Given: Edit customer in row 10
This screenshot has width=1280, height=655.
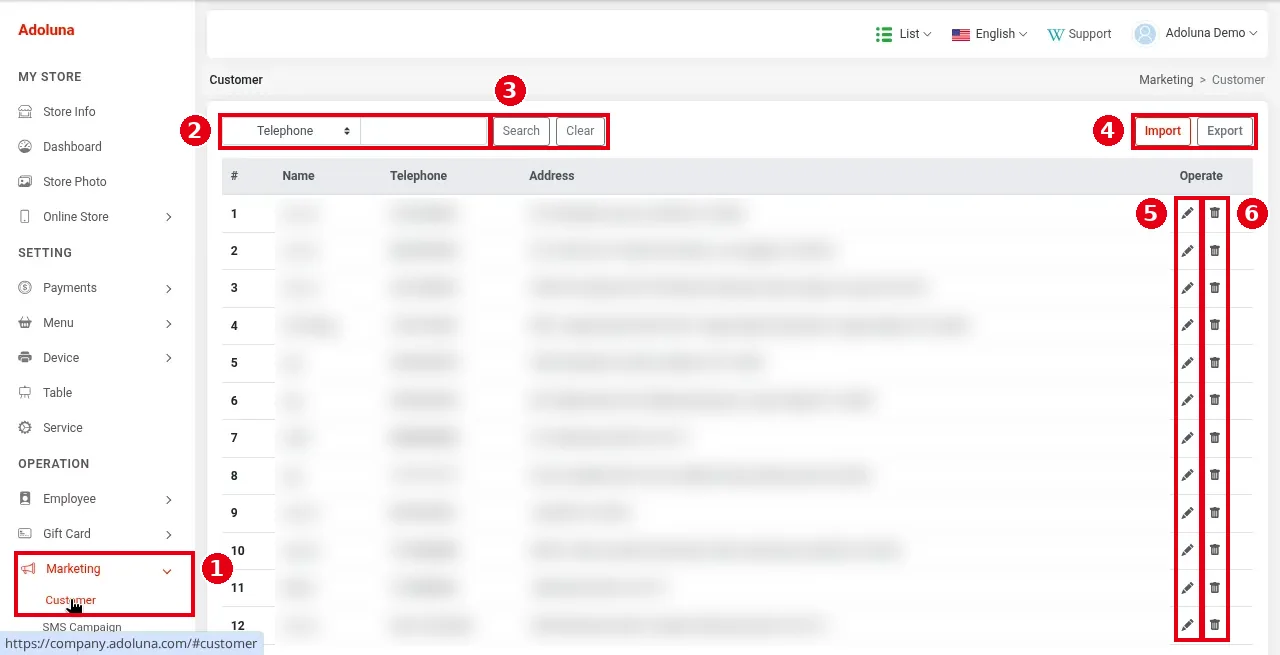Looking at the screenshot, I should click(1187, 550).
